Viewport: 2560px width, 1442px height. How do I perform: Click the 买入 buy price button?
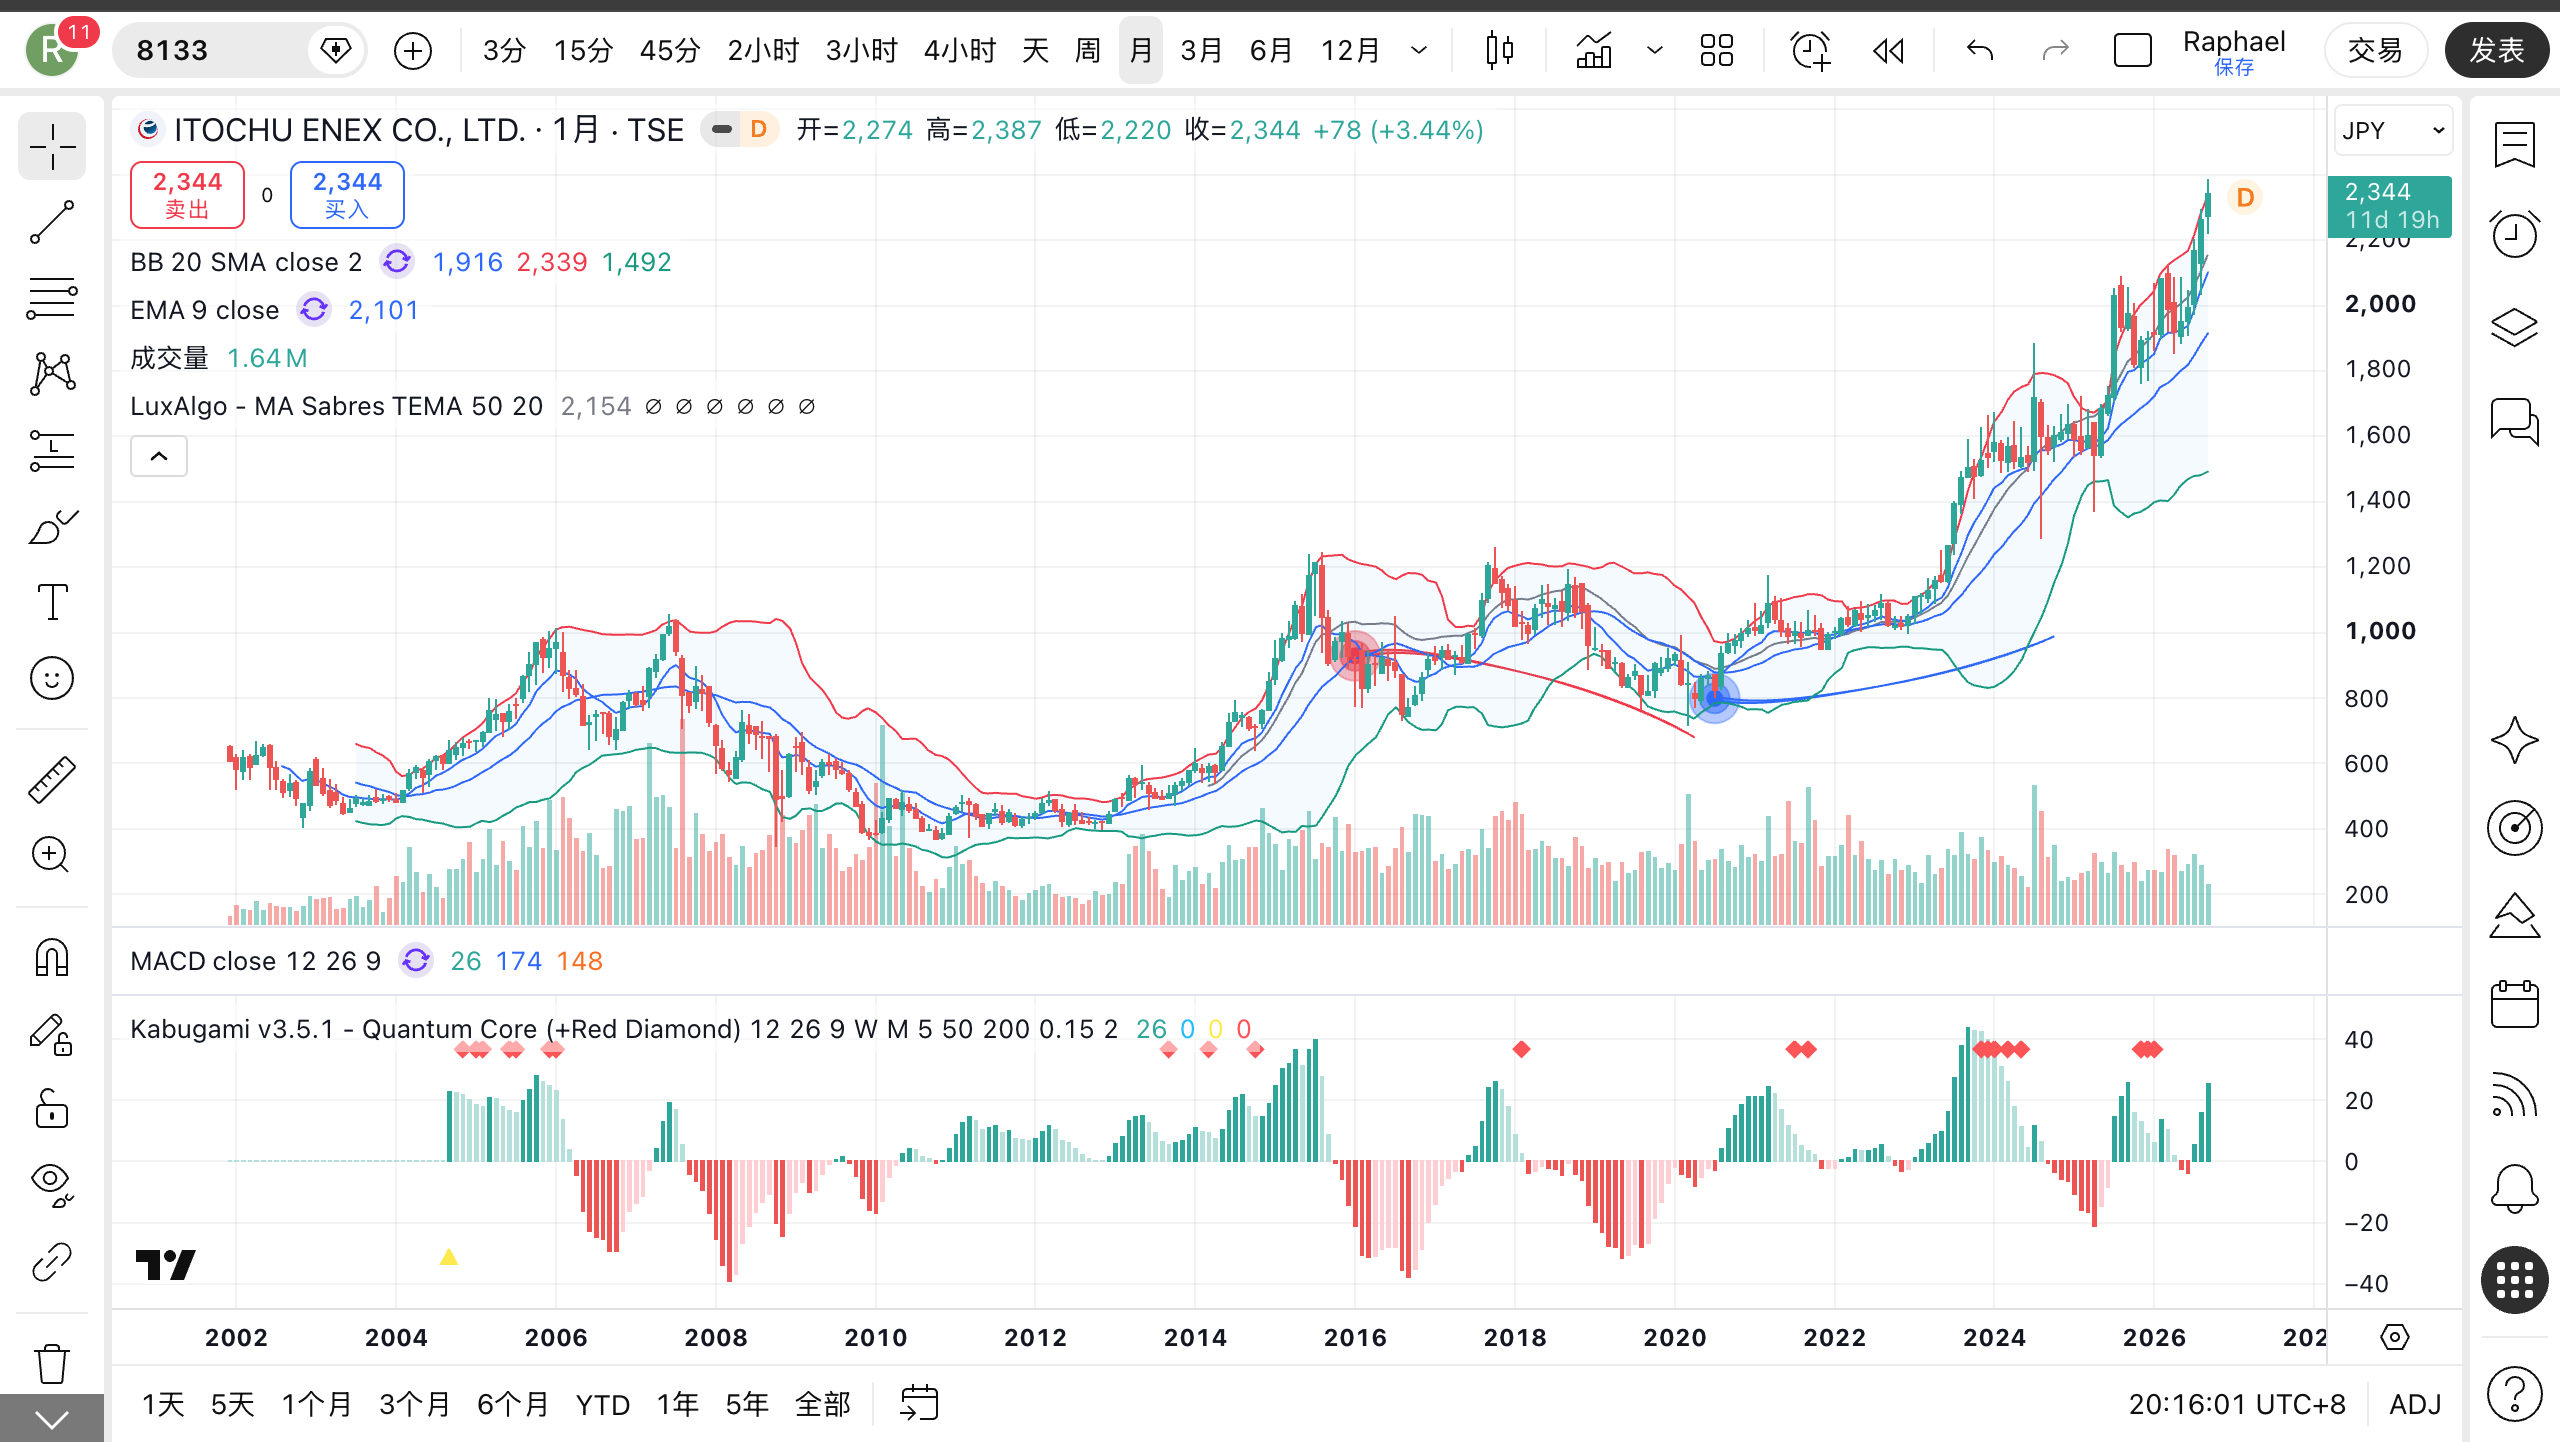347,195
